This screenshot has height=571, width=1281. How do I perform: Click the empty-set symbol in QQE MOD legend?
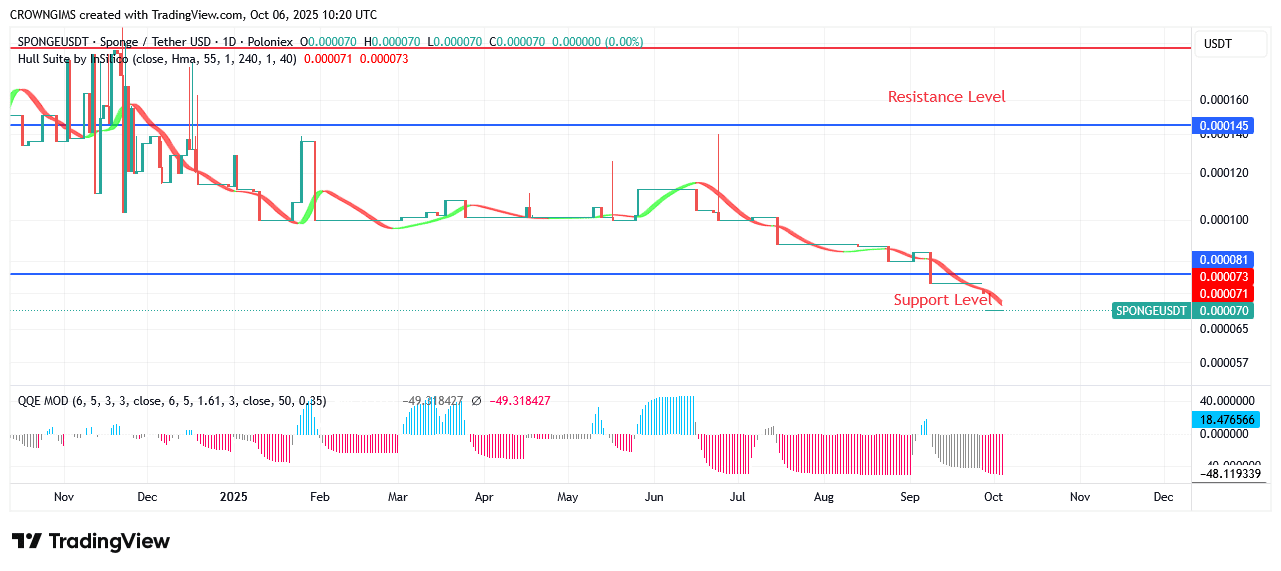[x=476, y=401]
